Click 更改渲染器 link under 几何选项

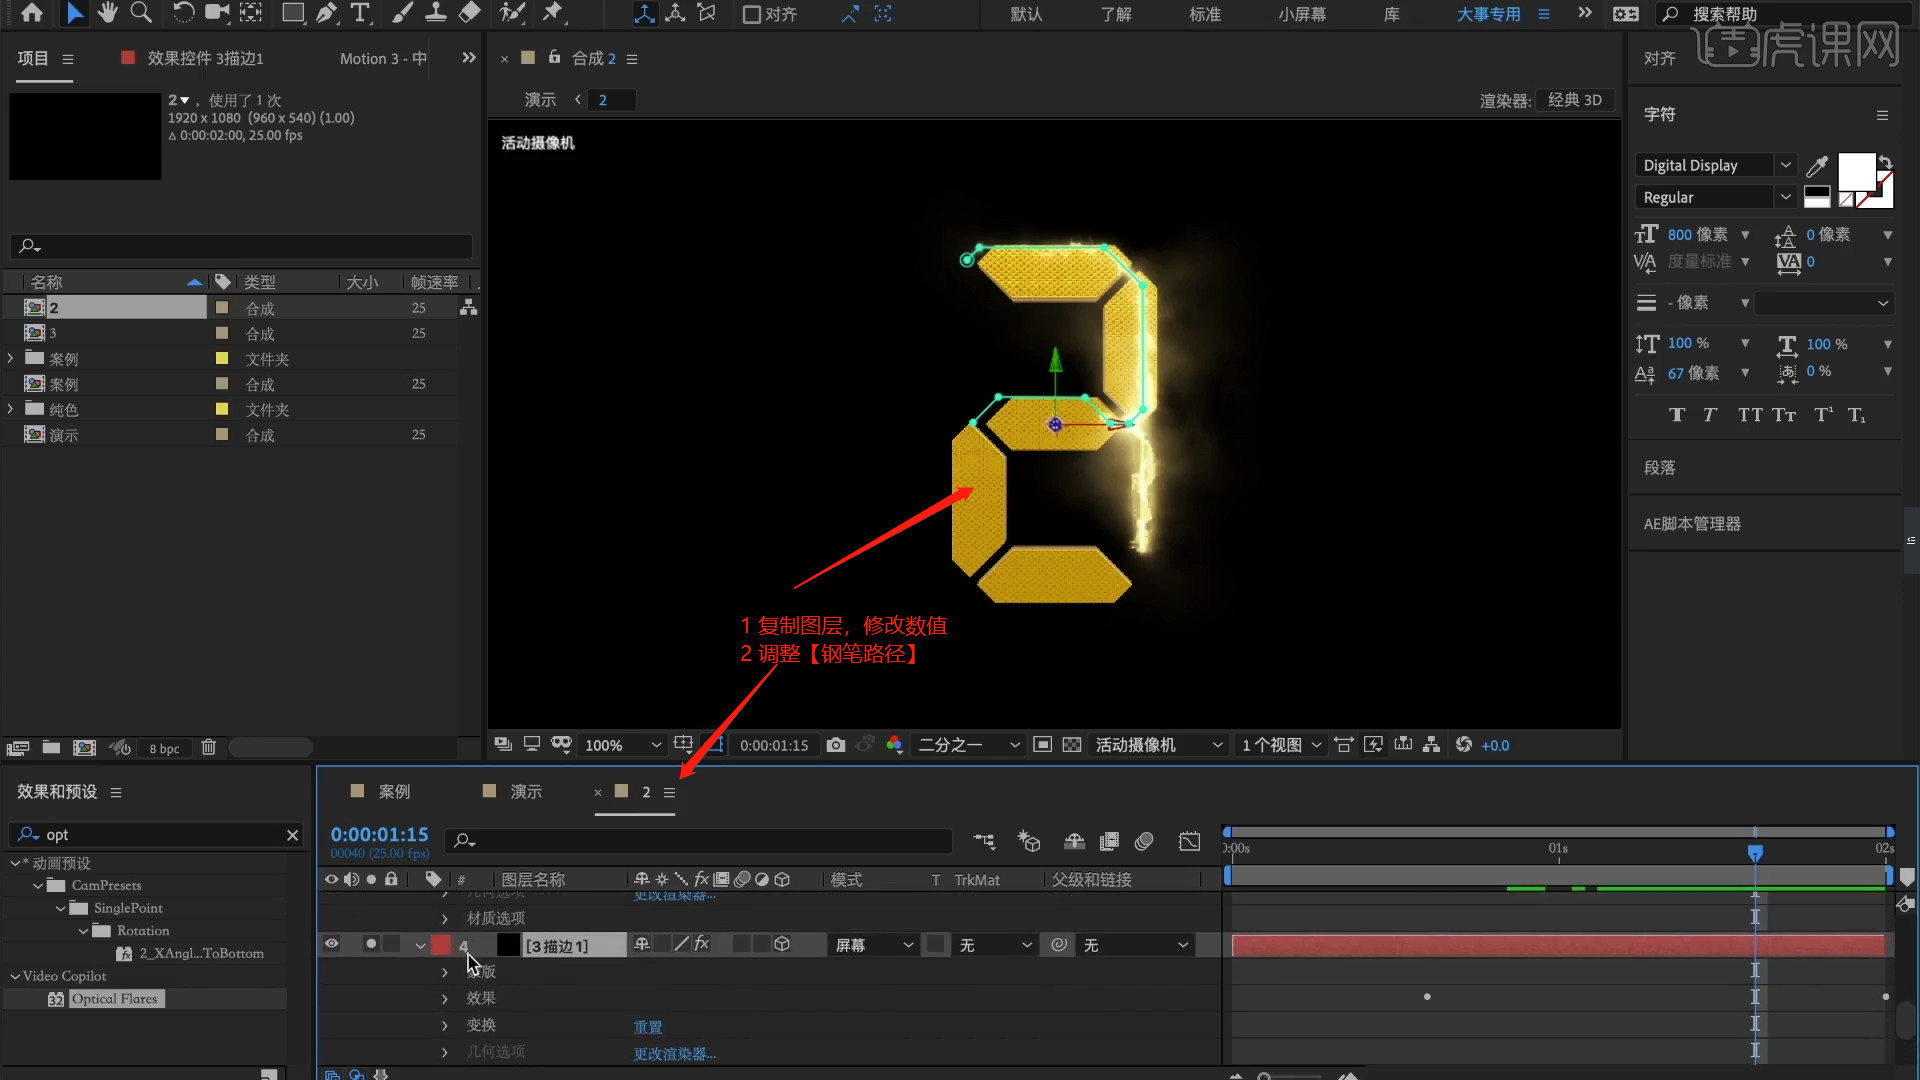(x=675, y=1054)
